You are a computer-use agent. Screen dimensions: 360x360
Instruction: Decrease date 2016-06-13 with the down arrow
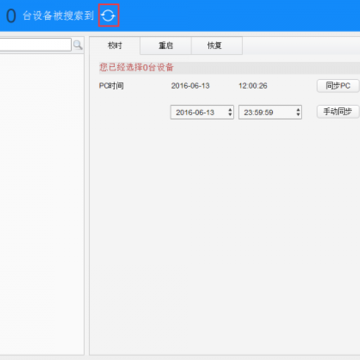(230, 115)
